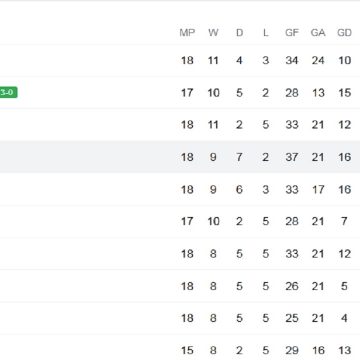Click the GA value 24
The height and width of the screenshot is (360, 360).
click(318, 60)
